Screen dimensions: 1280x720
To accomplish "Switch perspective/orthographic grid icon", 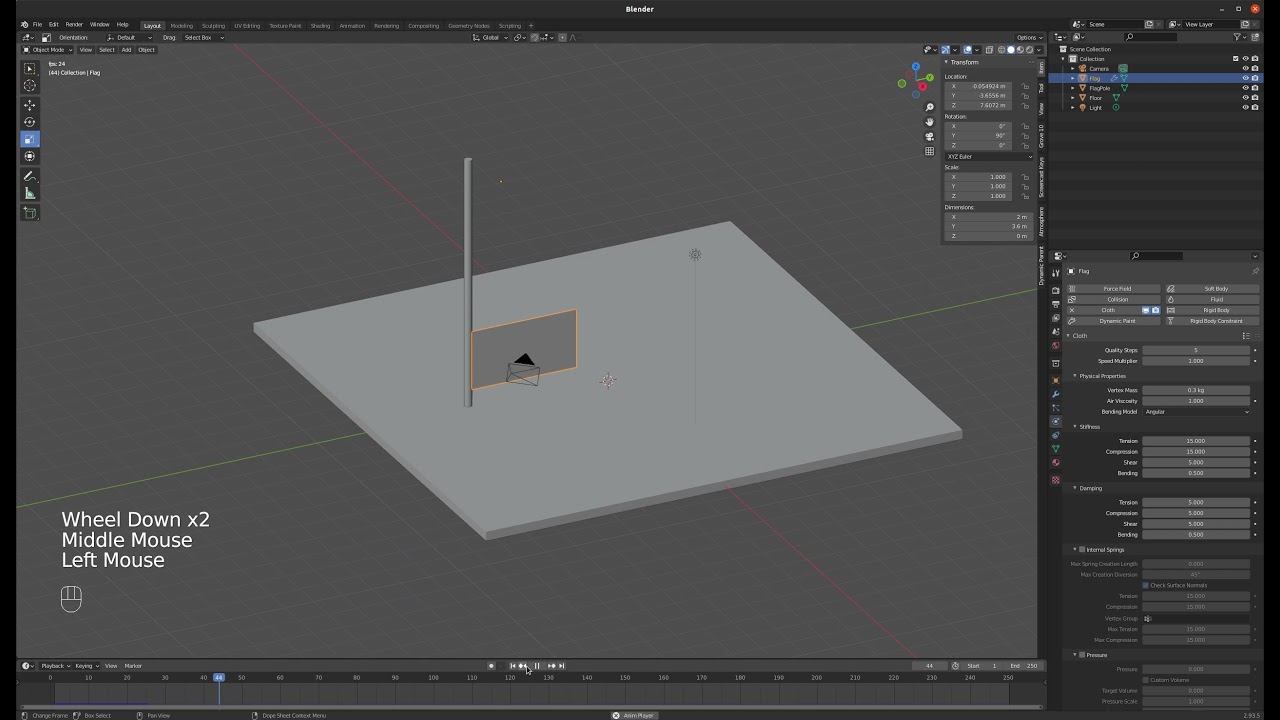I will (929, 152).
